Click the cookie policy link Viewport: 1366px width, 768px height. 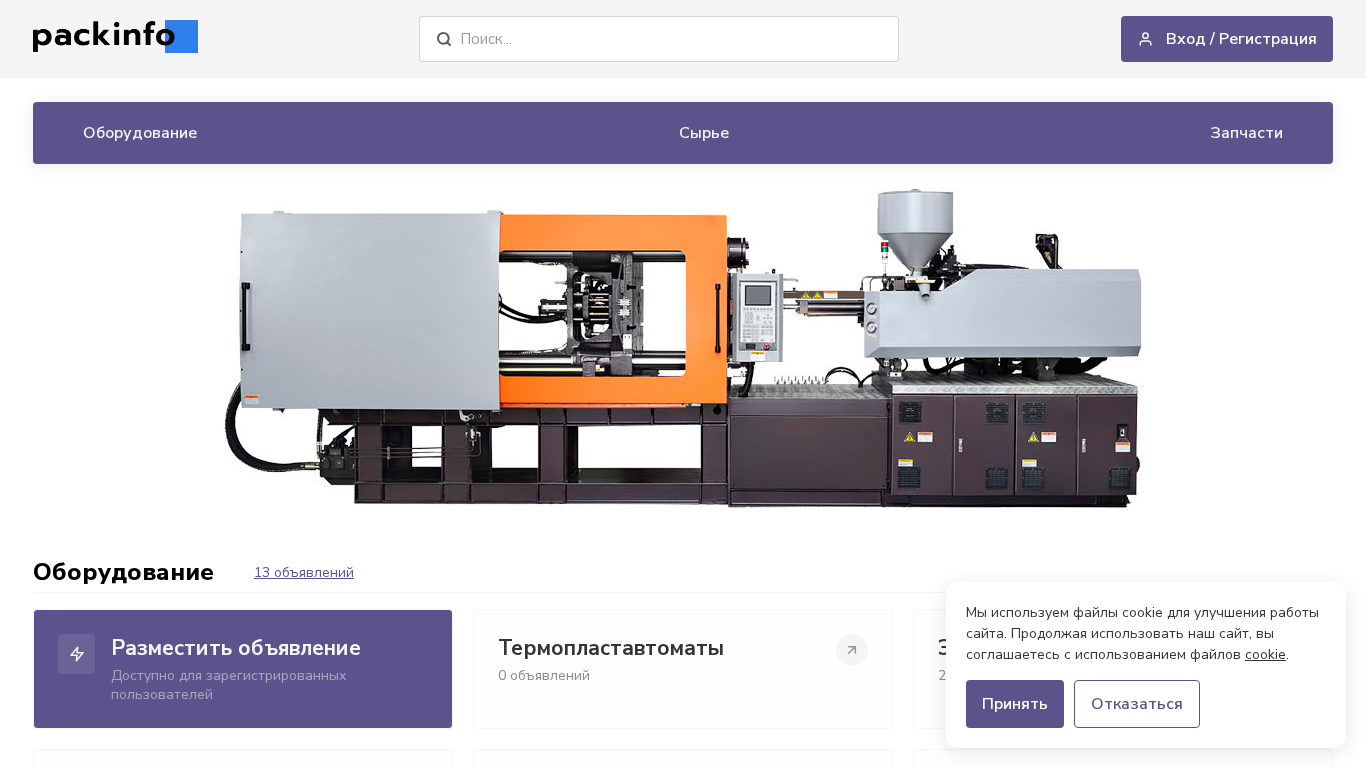click(1265, 655)
